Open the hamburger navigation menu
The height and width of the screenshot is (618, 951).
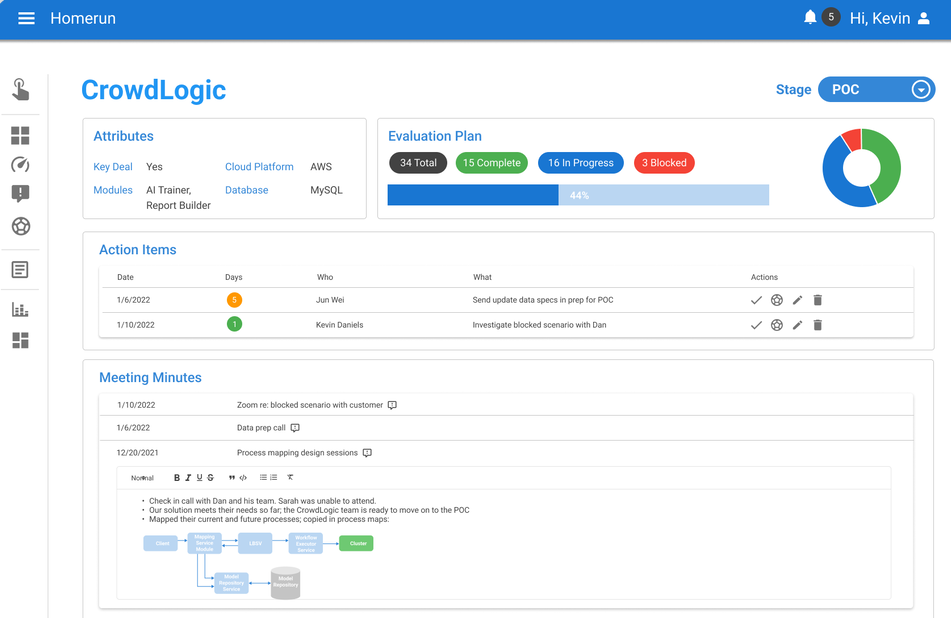[x=25, y=17]
